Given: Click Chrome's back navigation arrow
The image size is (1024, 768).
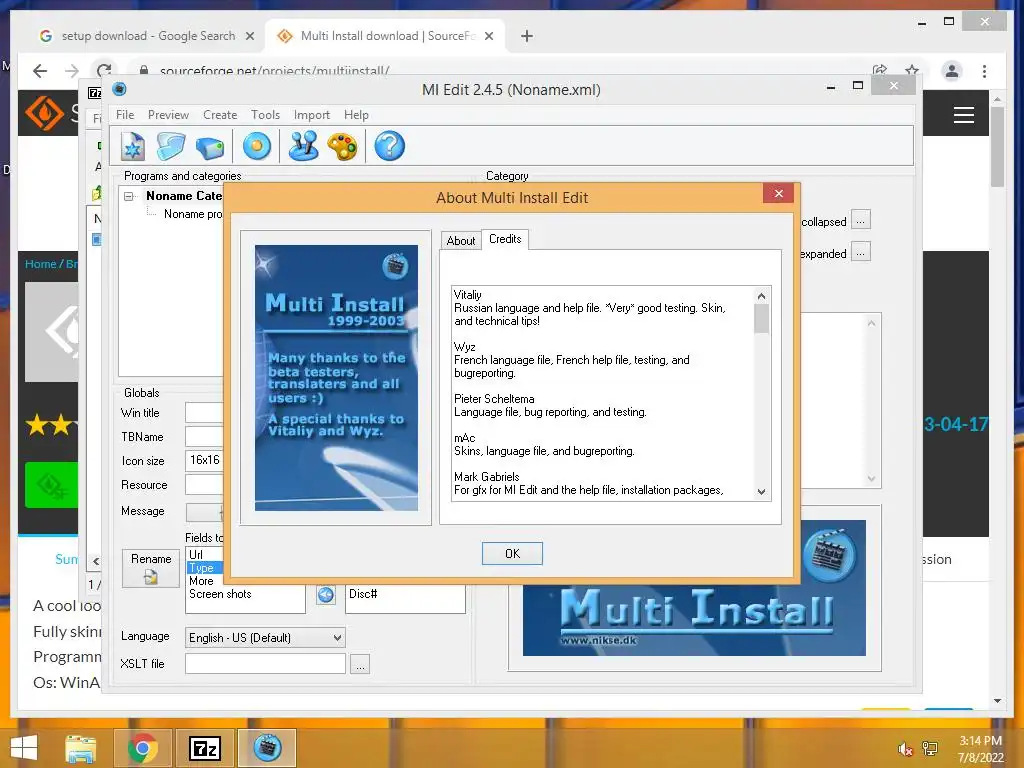Looking at the screenshot, I should tap(40, 71).
